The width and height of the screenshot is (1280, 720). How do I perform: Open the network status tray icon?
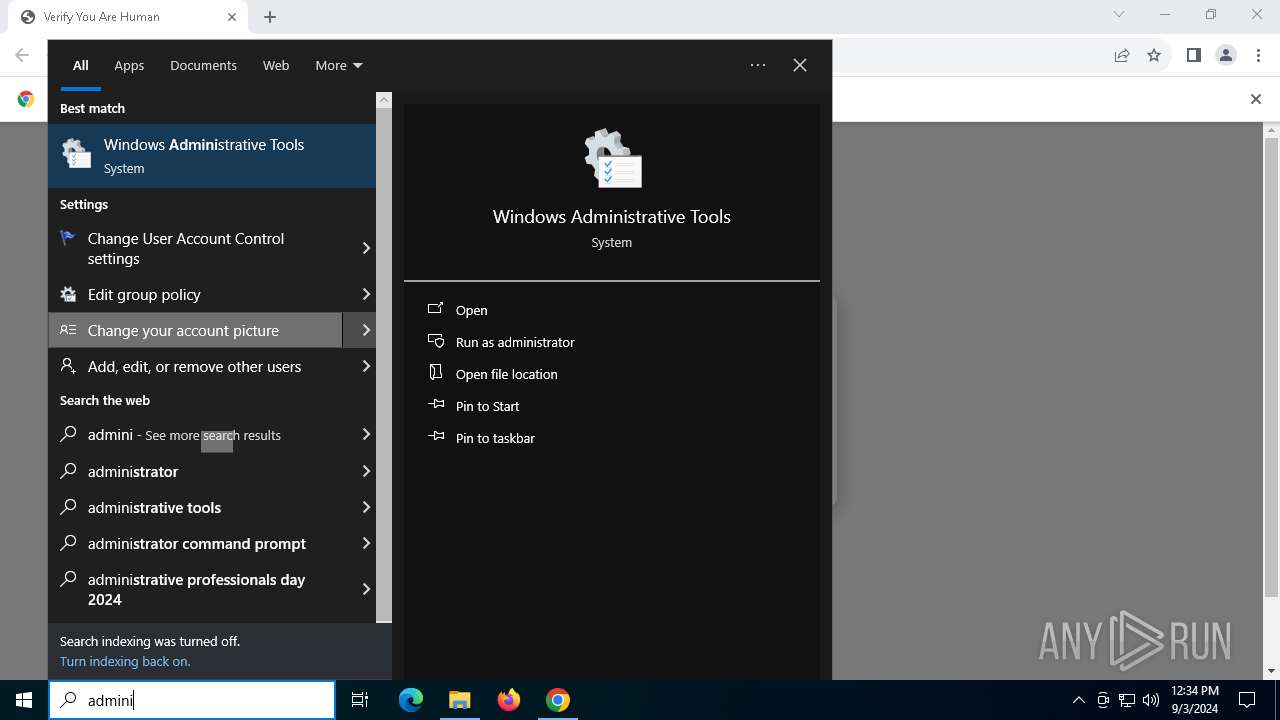click(x=1127, y=700)
